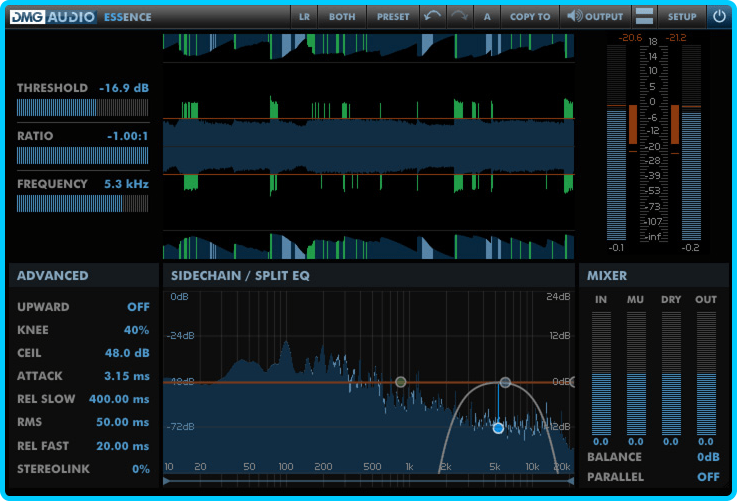Select the blue bandpass EQ node
Screen dimensions: 737x501
(x=498, y=428)
